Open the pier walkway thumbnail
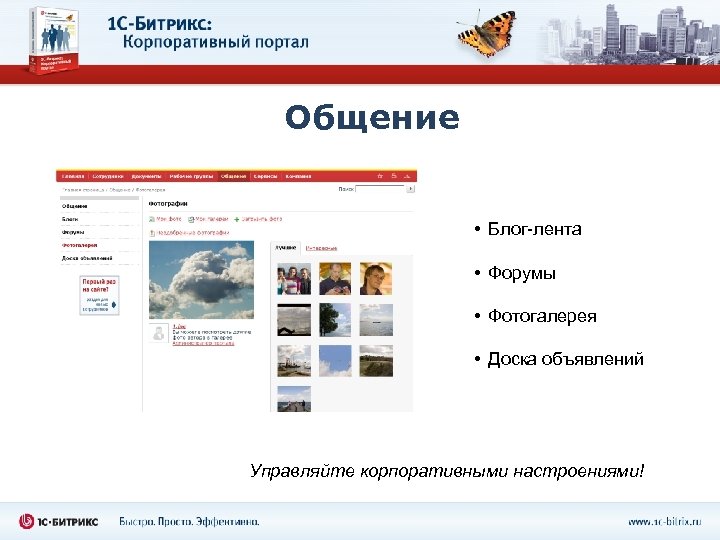 (x=294, y=399)
